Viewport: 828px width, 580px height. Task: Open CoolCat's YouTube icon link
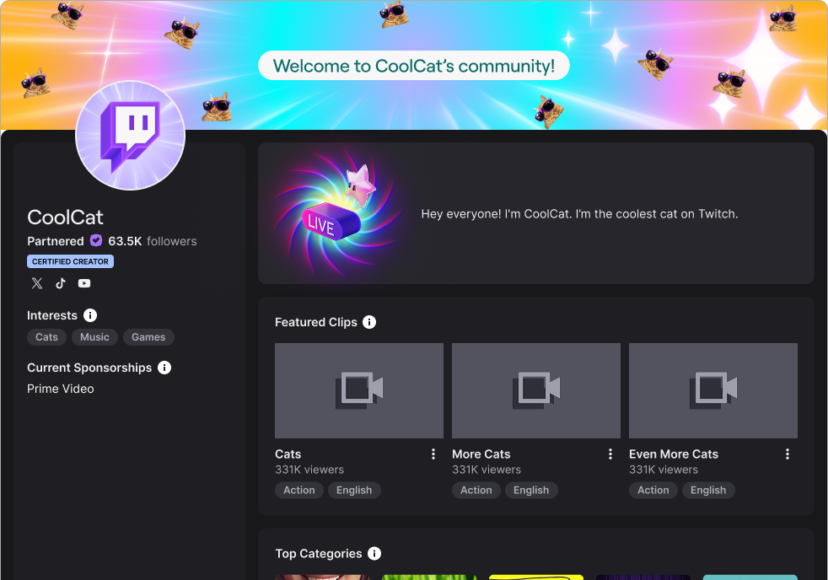(84, 283)
